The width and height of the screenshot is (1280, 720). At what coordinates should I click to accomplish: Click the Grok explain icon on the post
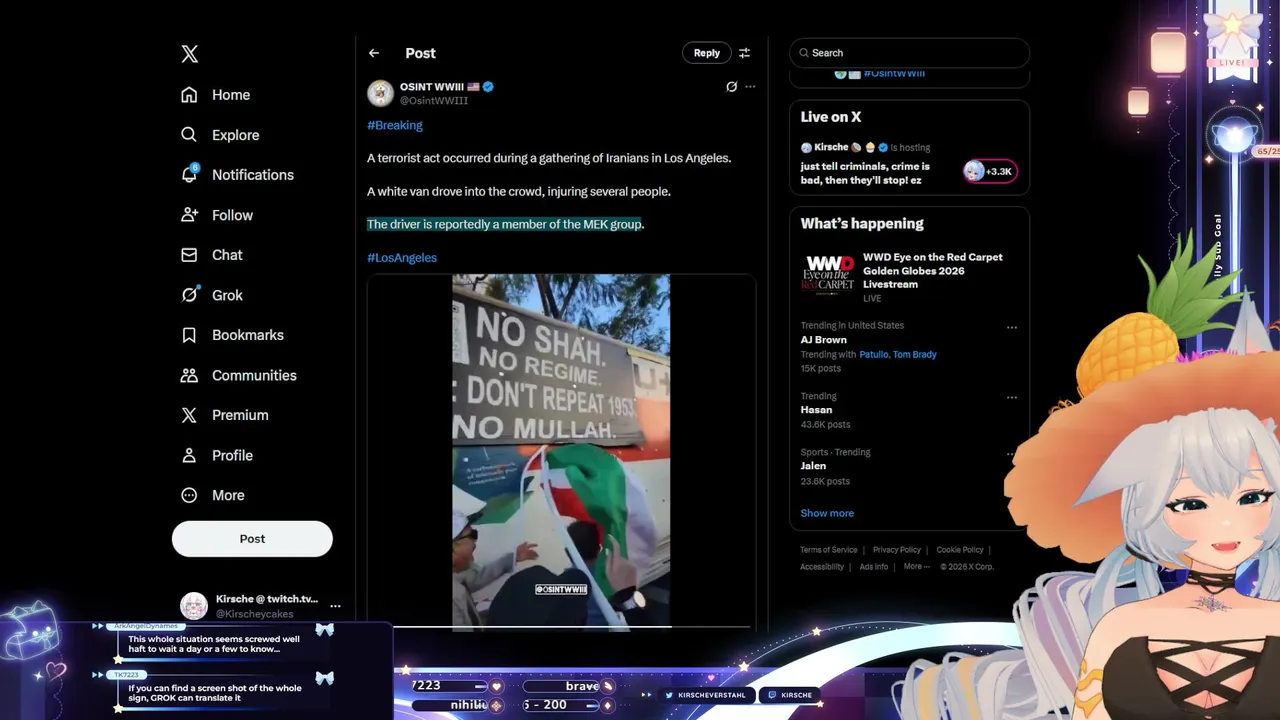pos(731,87)
